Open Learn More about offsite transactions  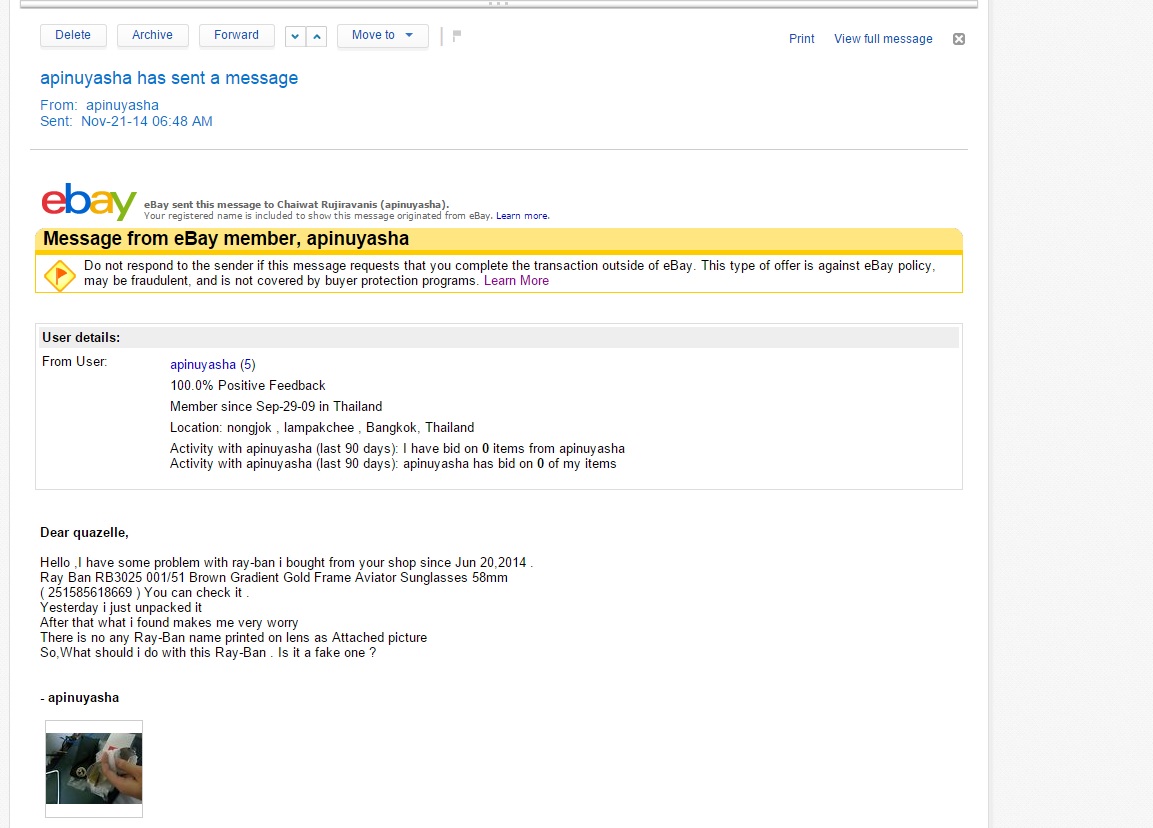pyautogui.click(x=516, y=281)
